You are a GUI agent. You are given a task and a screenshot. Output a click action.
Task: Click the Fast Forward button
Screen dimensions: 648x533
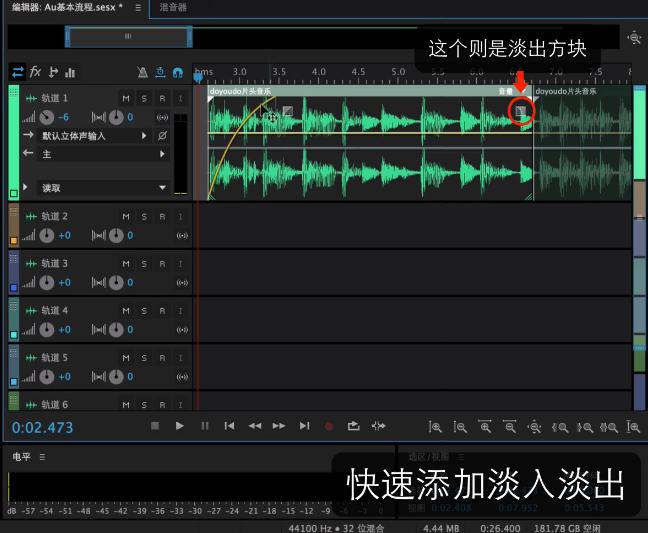(x=279, y=426)
